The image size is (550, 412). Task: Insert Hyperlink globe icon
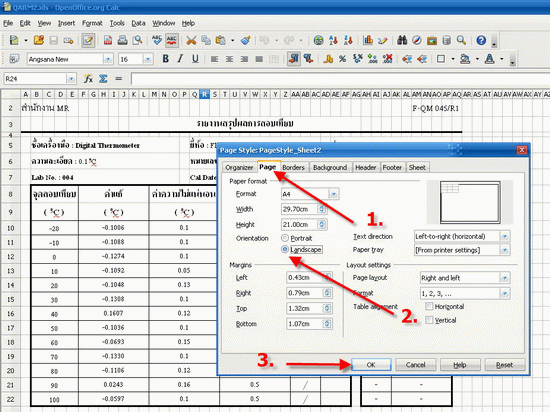click(318, 40)
